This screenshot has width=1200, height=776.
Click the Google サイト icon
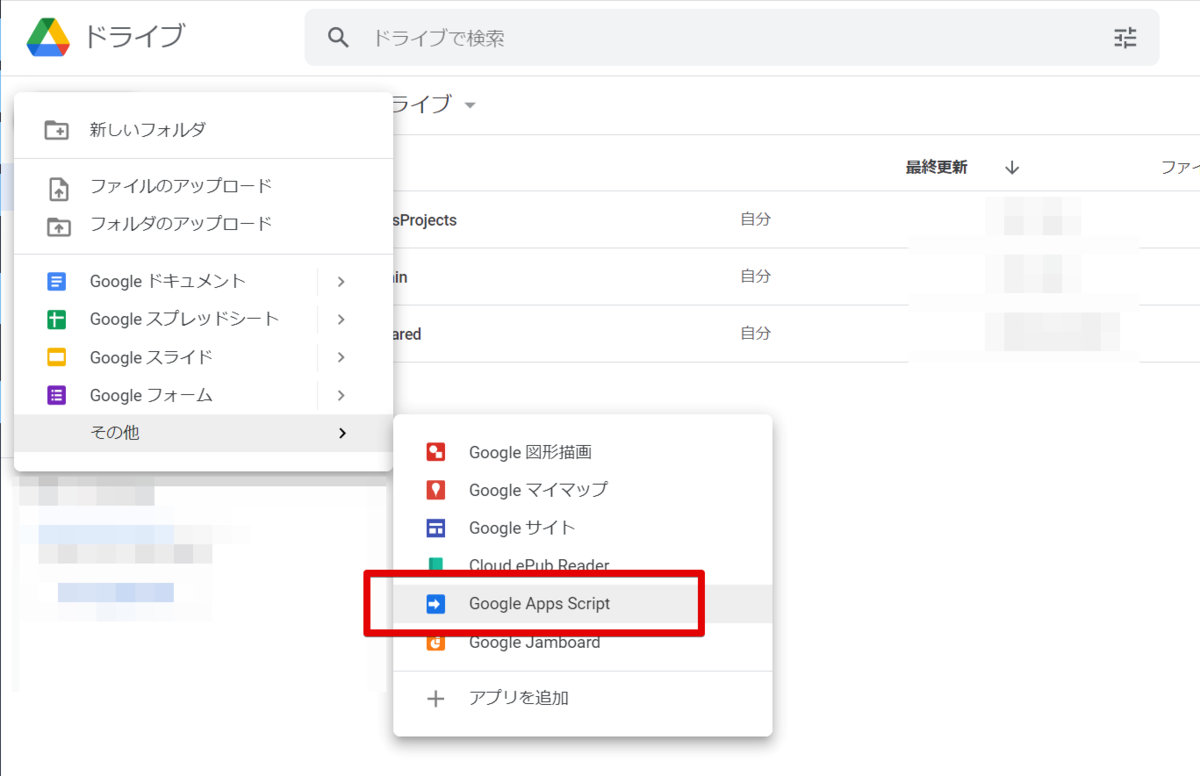pyautogui.click(x=435, y=528)
